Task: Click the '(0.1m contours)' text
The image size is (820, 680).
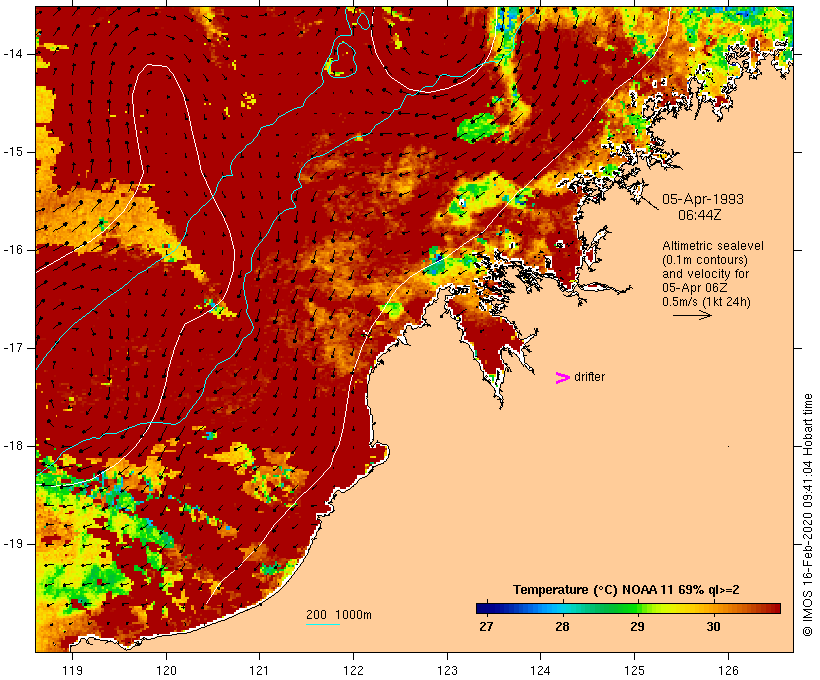Action: [705, 260]
